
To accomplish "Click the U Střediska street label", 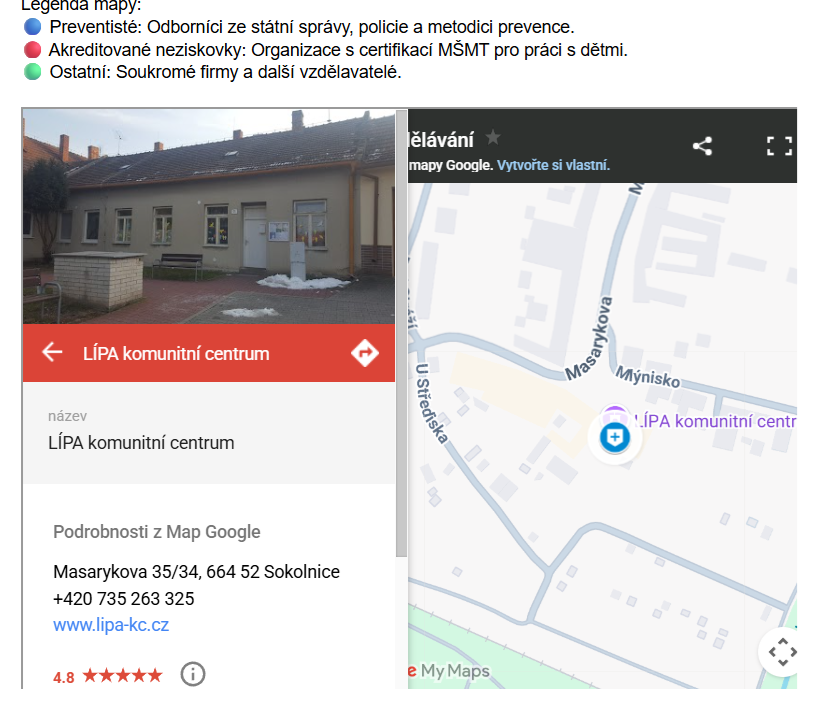I will 431,403.
